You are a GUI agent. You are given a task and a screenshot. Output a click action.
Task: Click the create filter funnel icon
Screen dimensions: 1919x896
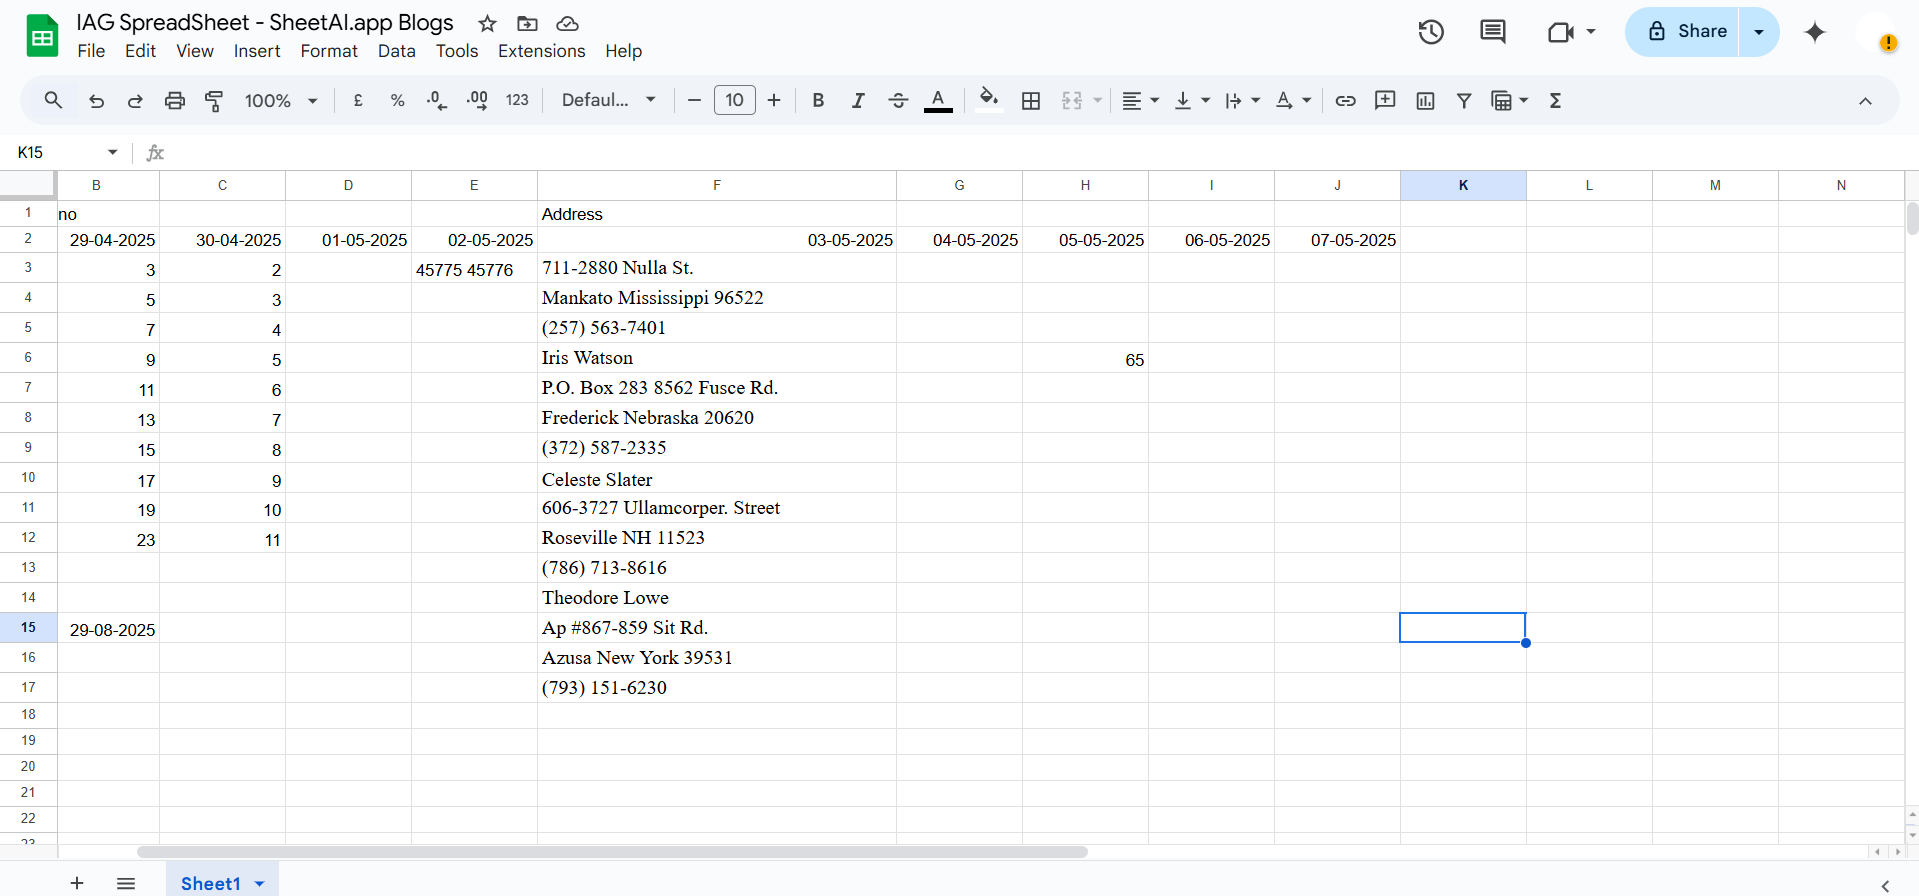pyautogui.click(x=1464, y=100)
